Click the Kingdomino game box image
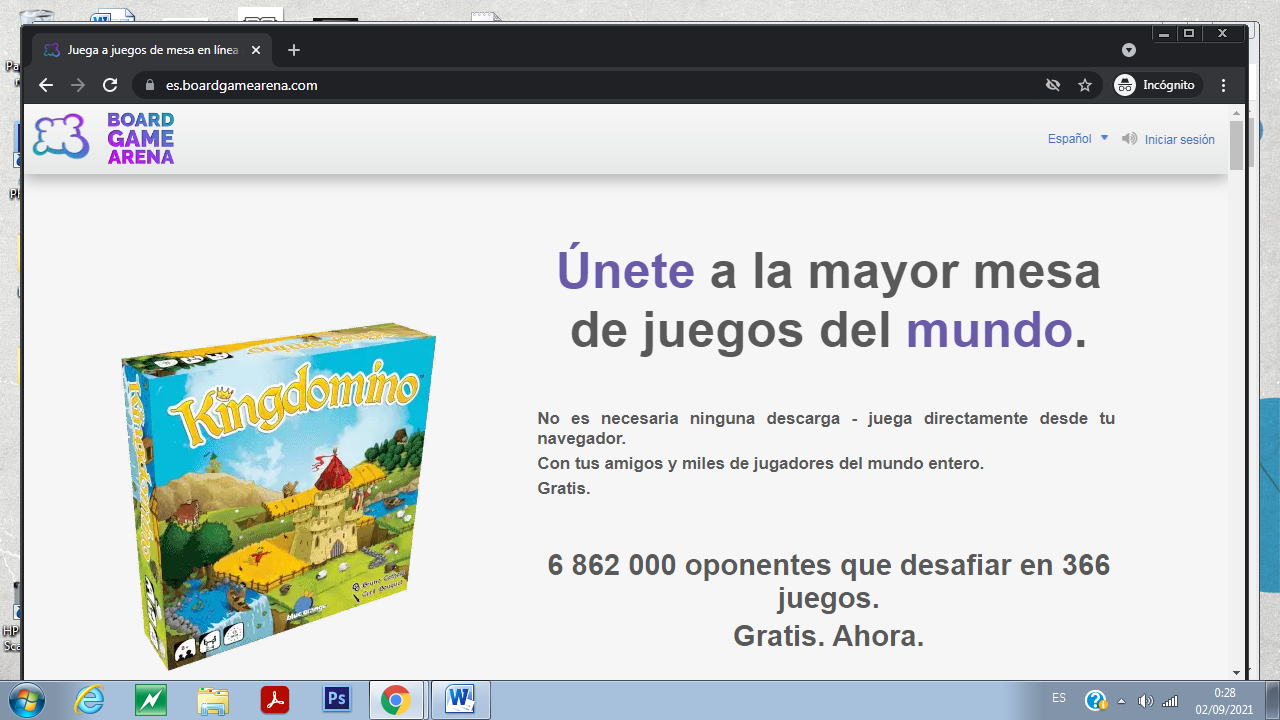The image size is (1280, 720). tap(278, 497)
